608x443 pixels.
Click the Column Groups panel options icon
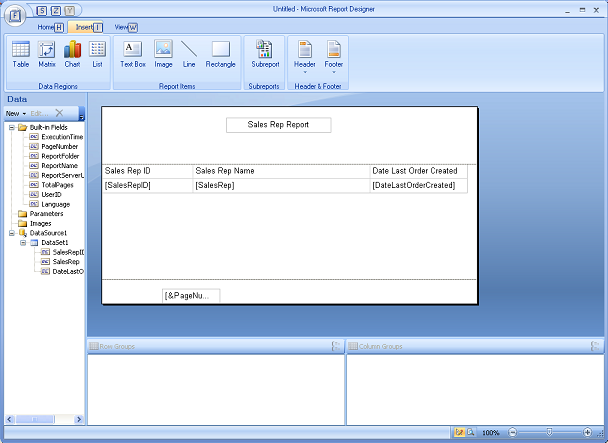[595, 346]
